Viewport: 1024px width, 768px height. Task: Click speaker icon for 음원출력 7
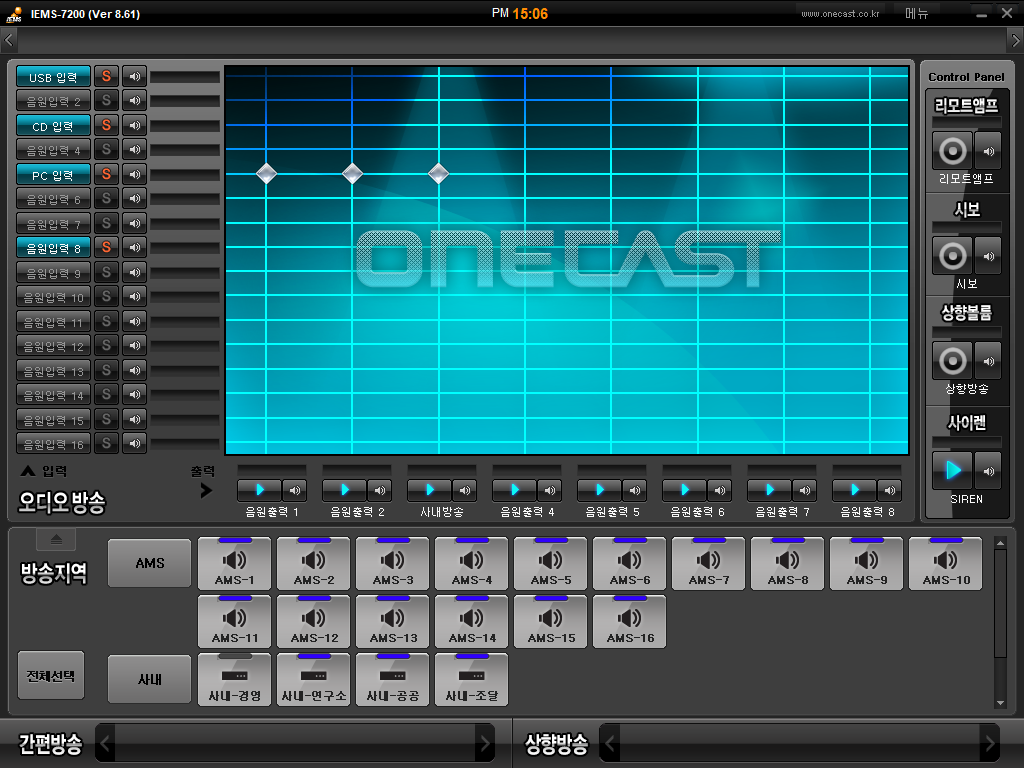coord(804,490)
